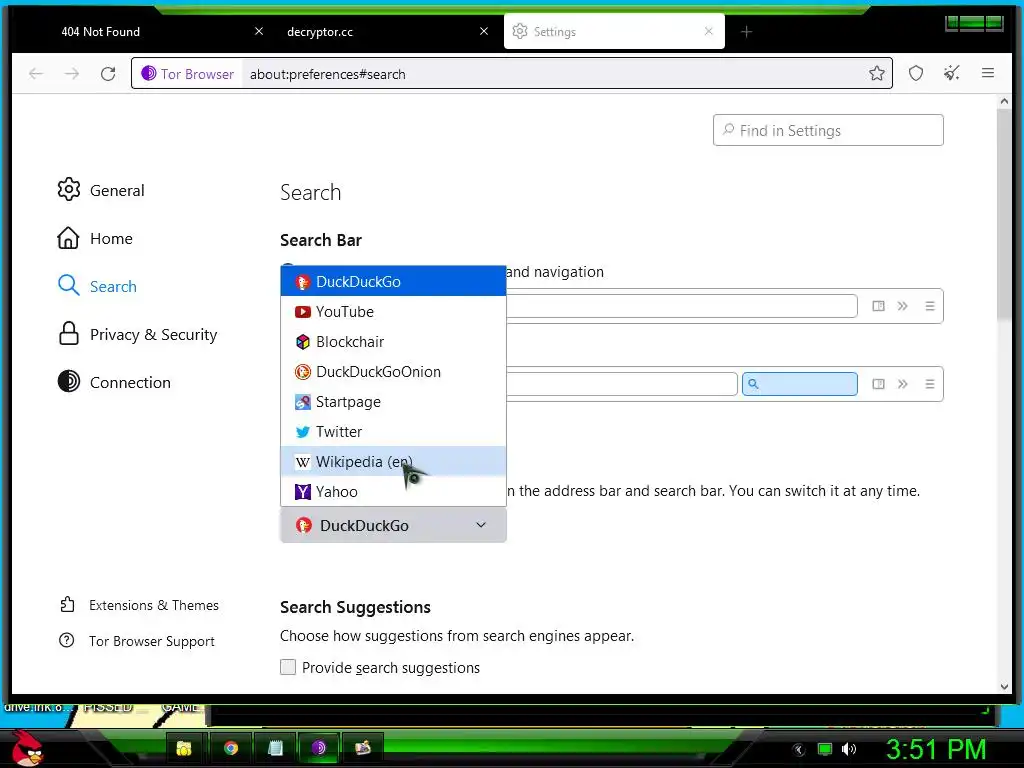The height and width of the screenshot is (768, 1024).
Task: Open the notepad taskbar icon
Action: [275, 748]
